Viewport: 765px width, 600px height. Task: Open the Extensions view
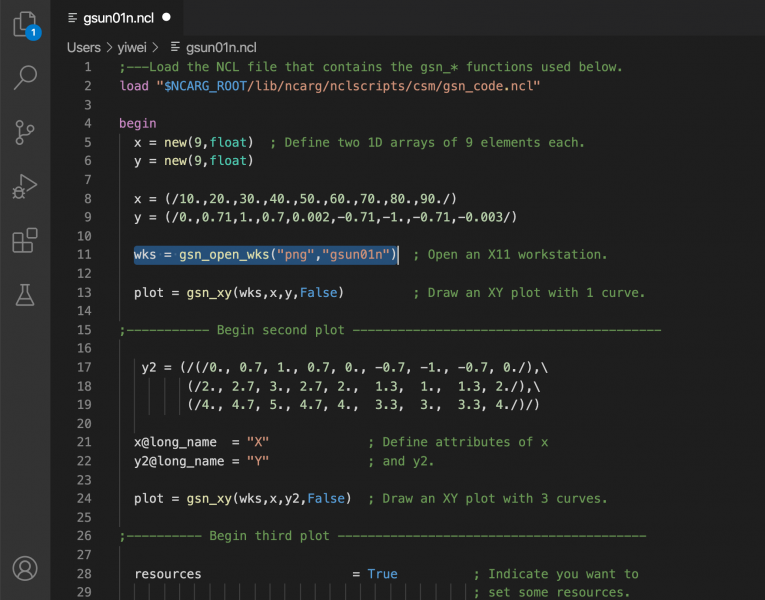(25, 240)
